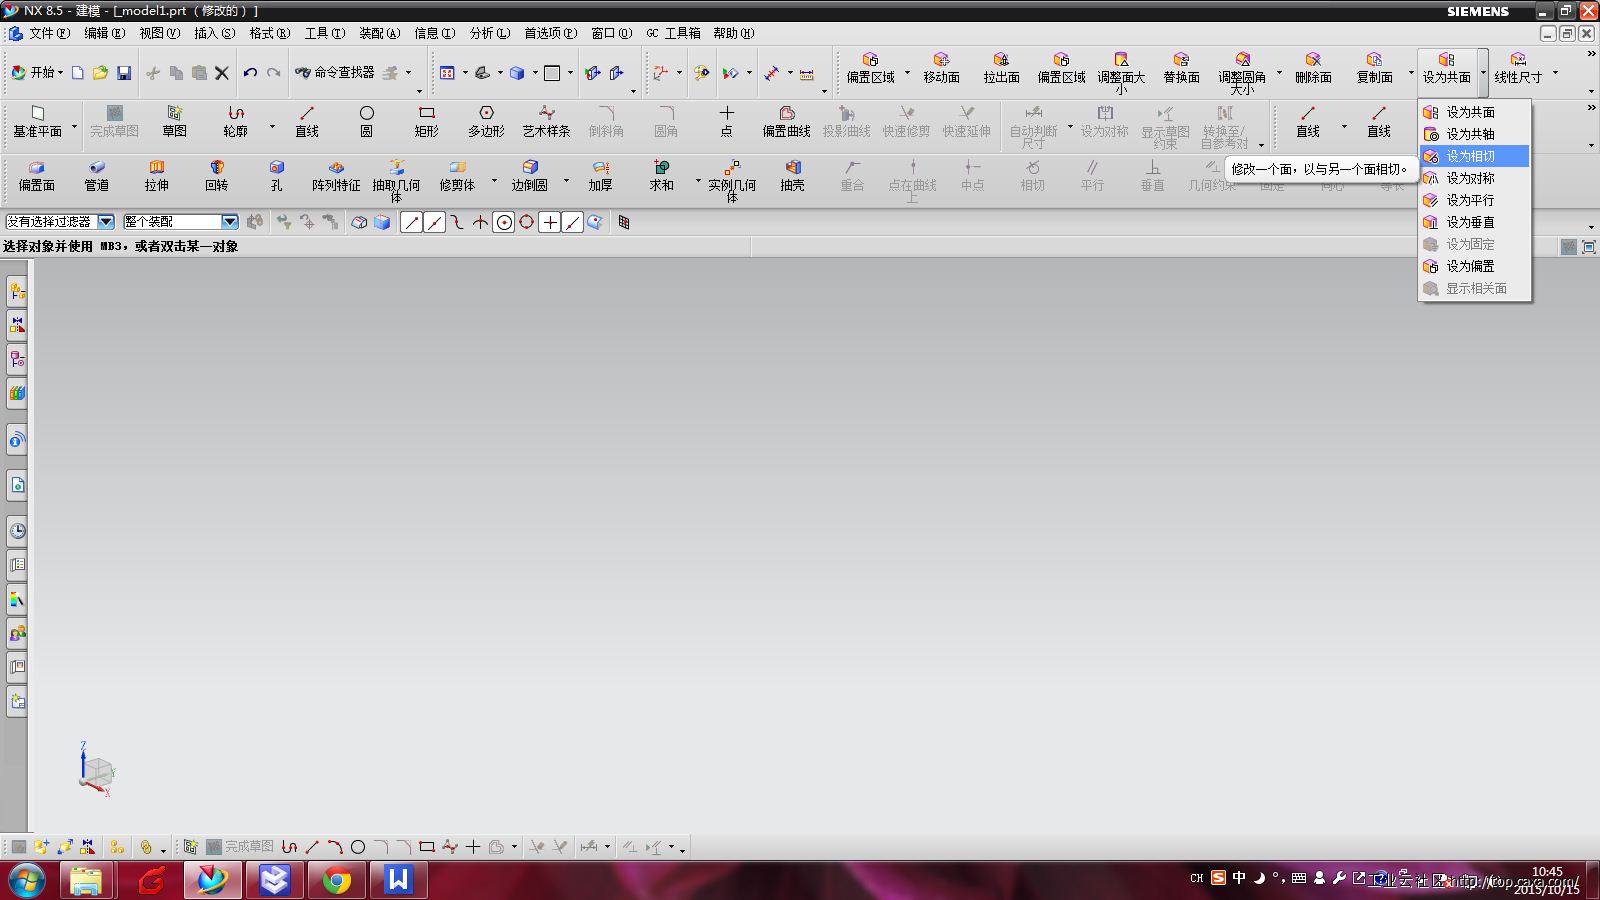The image size is (1600, 900).
Task: Click the 管道 tube tool
Action: [x=96, y=176]
